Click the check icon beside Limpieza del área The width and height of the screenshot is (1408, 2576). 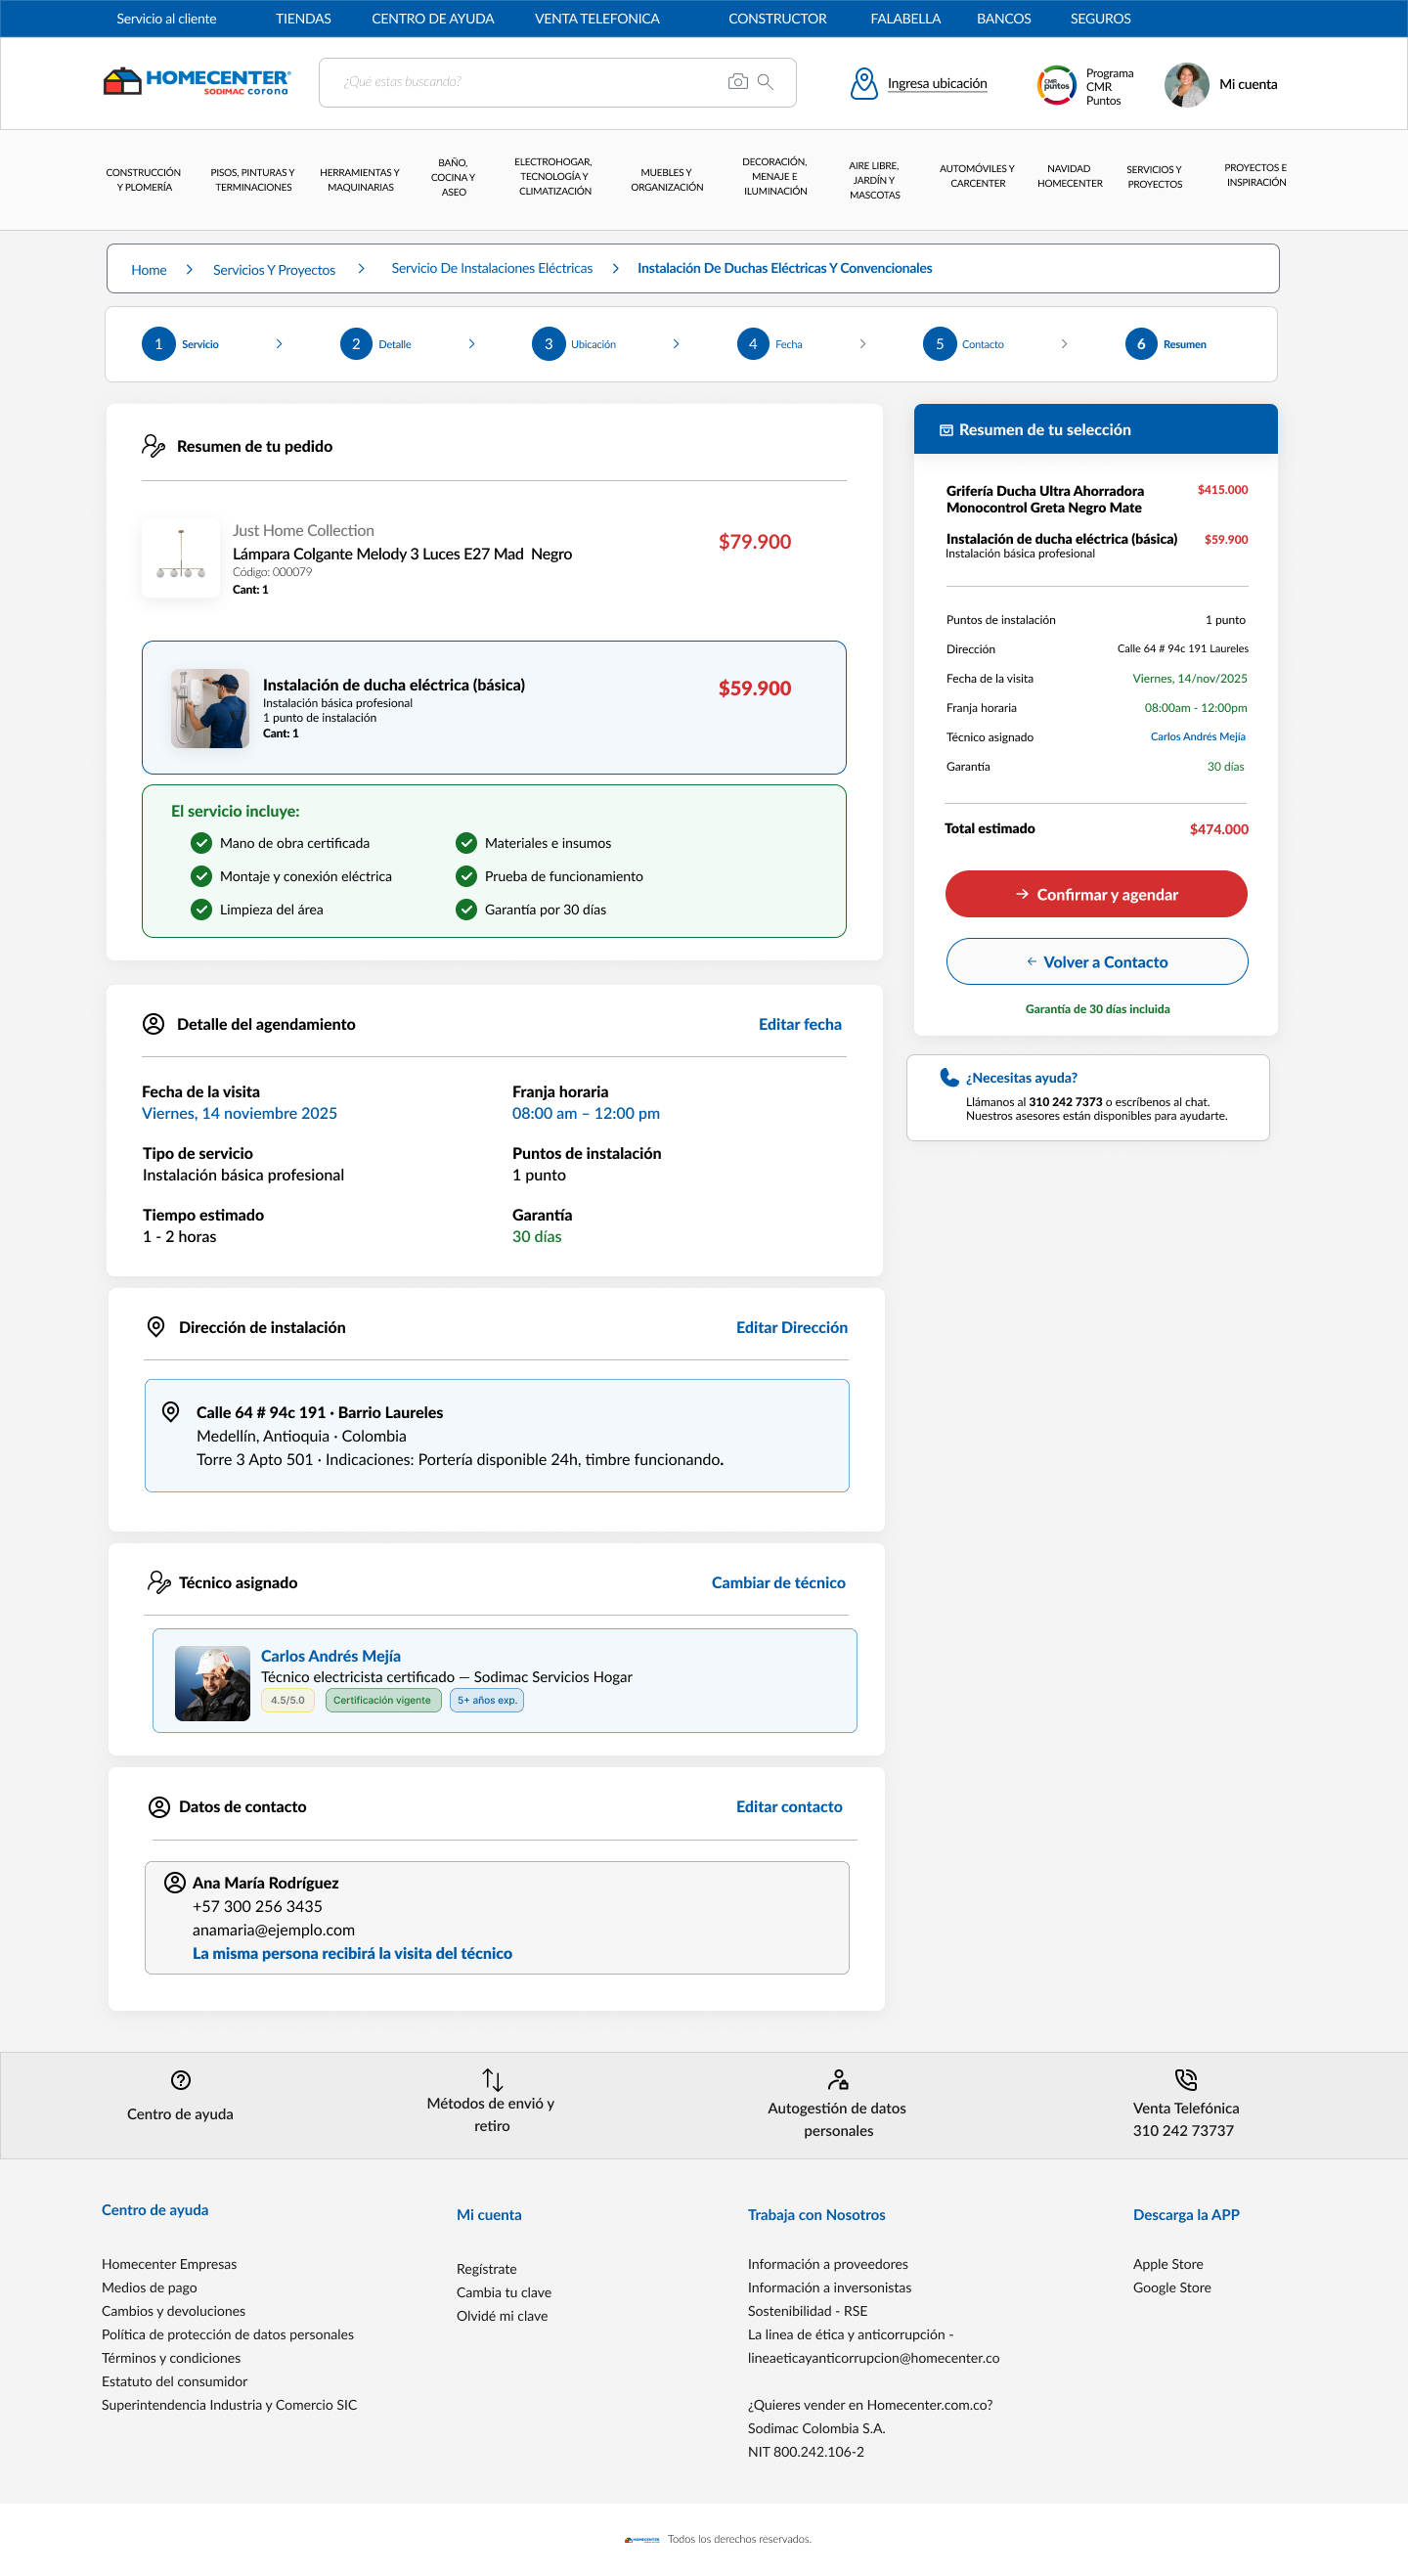click(201, 909)
